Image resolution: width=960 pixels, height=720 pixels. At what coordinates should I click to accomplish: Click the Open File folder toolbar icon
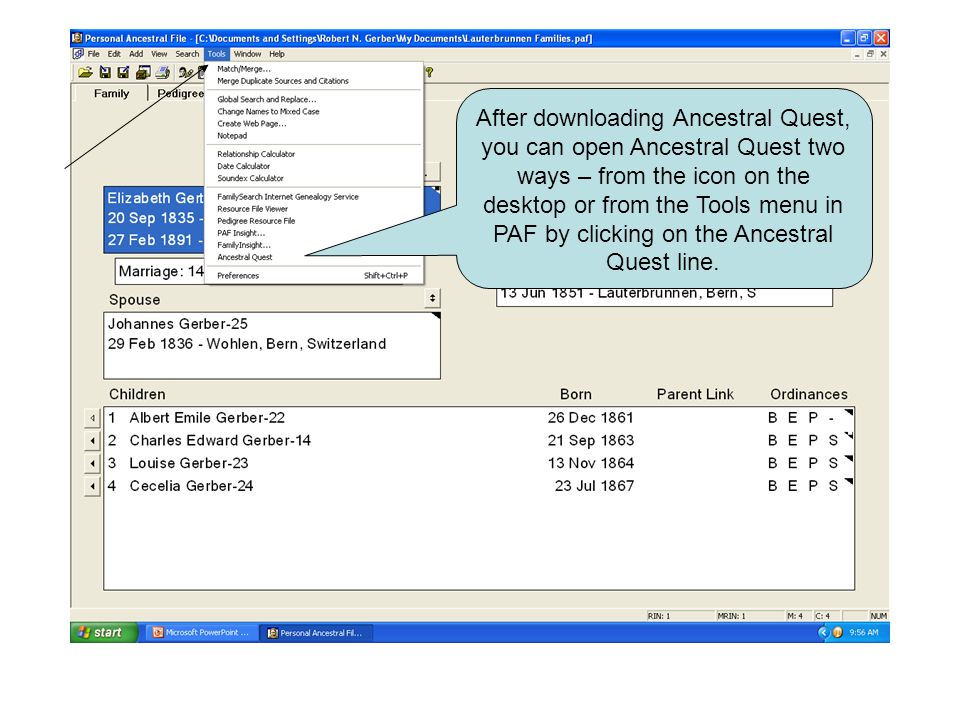85,73
